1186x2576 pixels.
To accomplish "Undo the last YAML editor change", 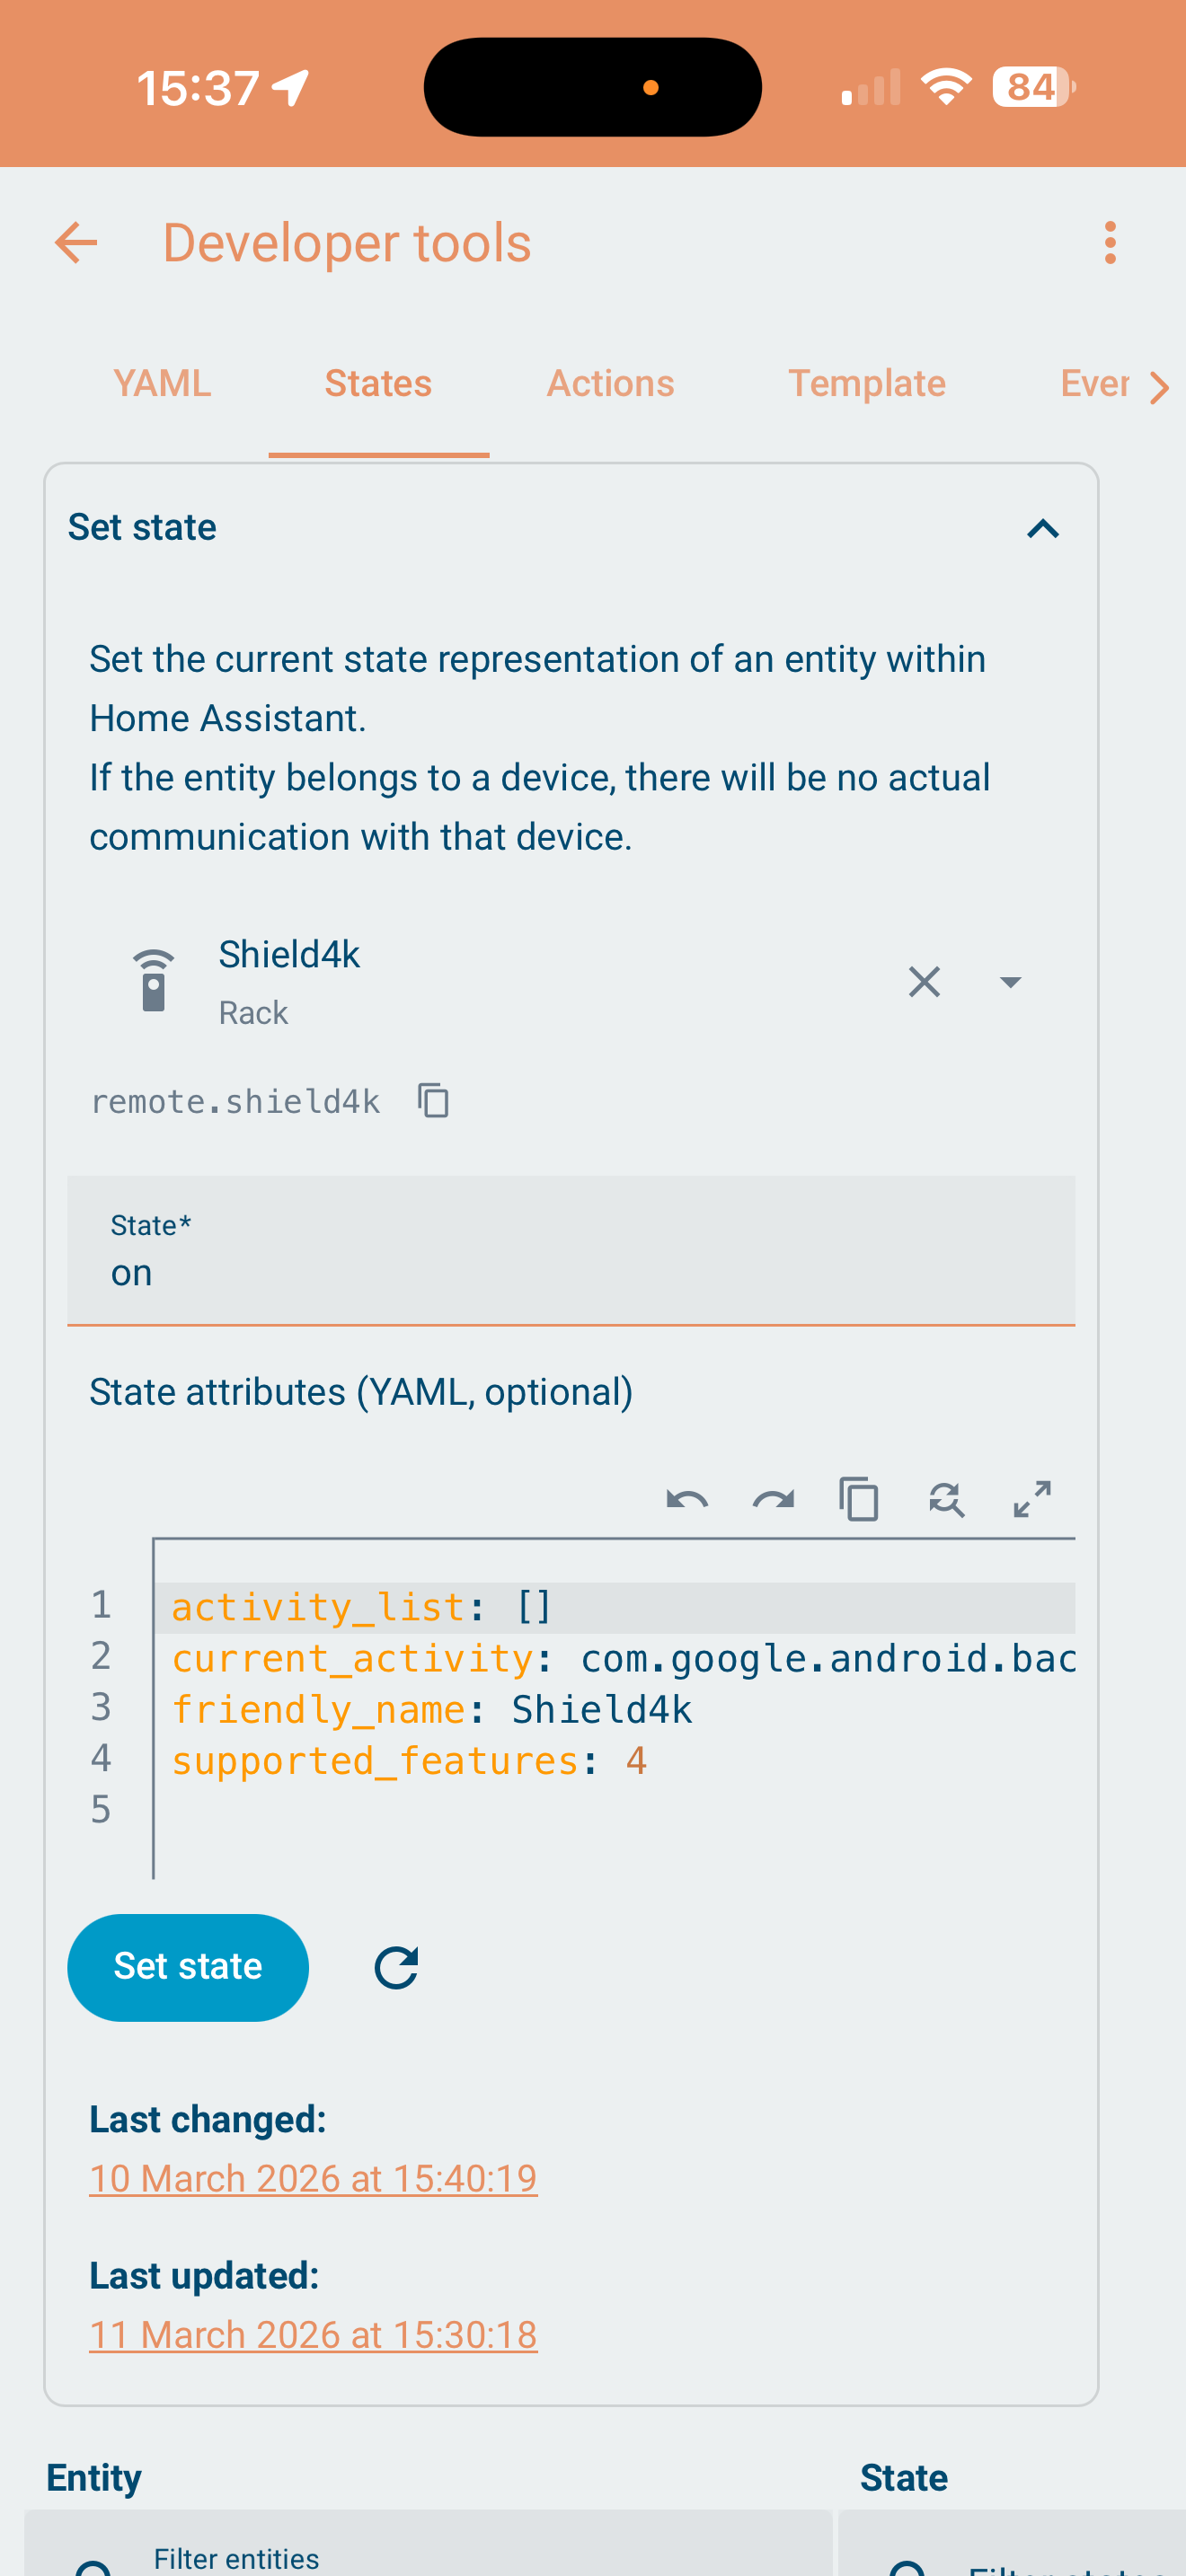I will (687, 1500).
